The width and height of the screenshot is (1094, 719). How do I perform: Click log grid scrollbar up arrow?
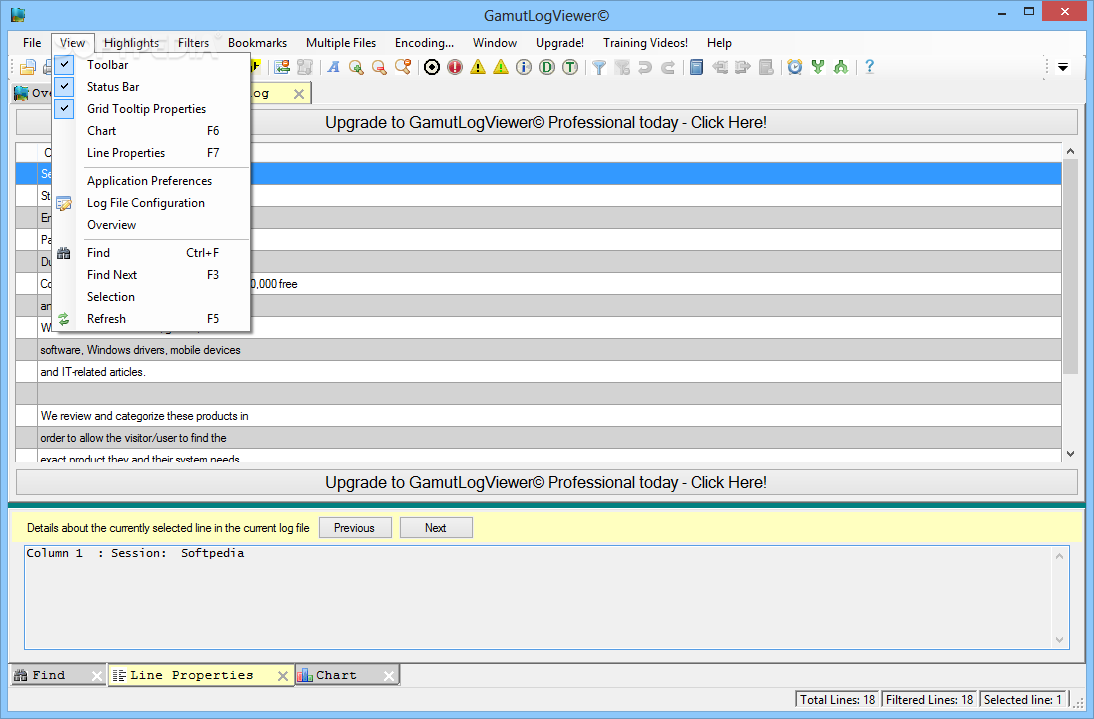(1071, 151)
